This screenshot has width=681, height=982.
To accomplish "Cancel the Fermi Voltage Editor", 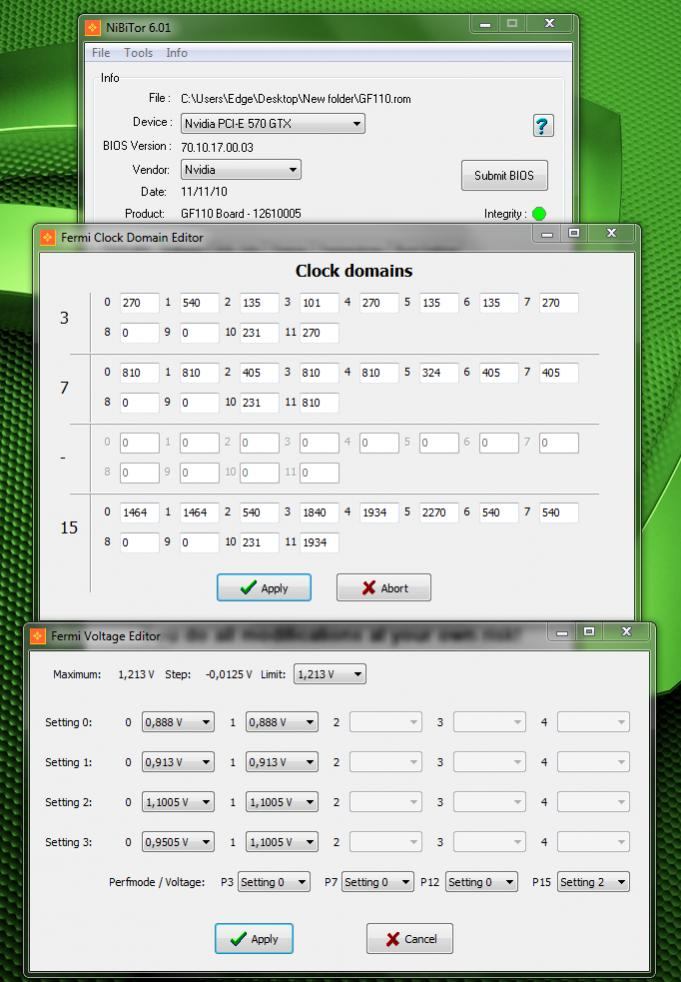I will [410, 939].
